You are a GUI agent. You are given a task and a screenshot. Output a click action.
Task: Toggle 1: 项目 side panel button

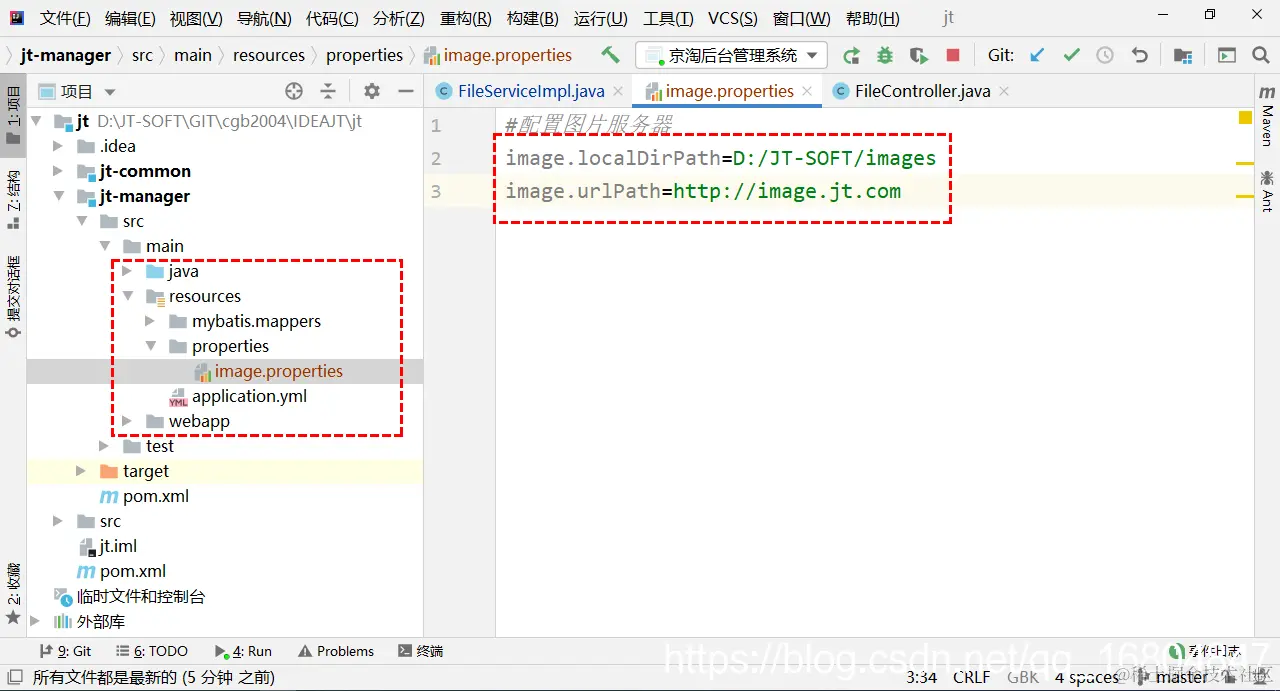[13, 113]
